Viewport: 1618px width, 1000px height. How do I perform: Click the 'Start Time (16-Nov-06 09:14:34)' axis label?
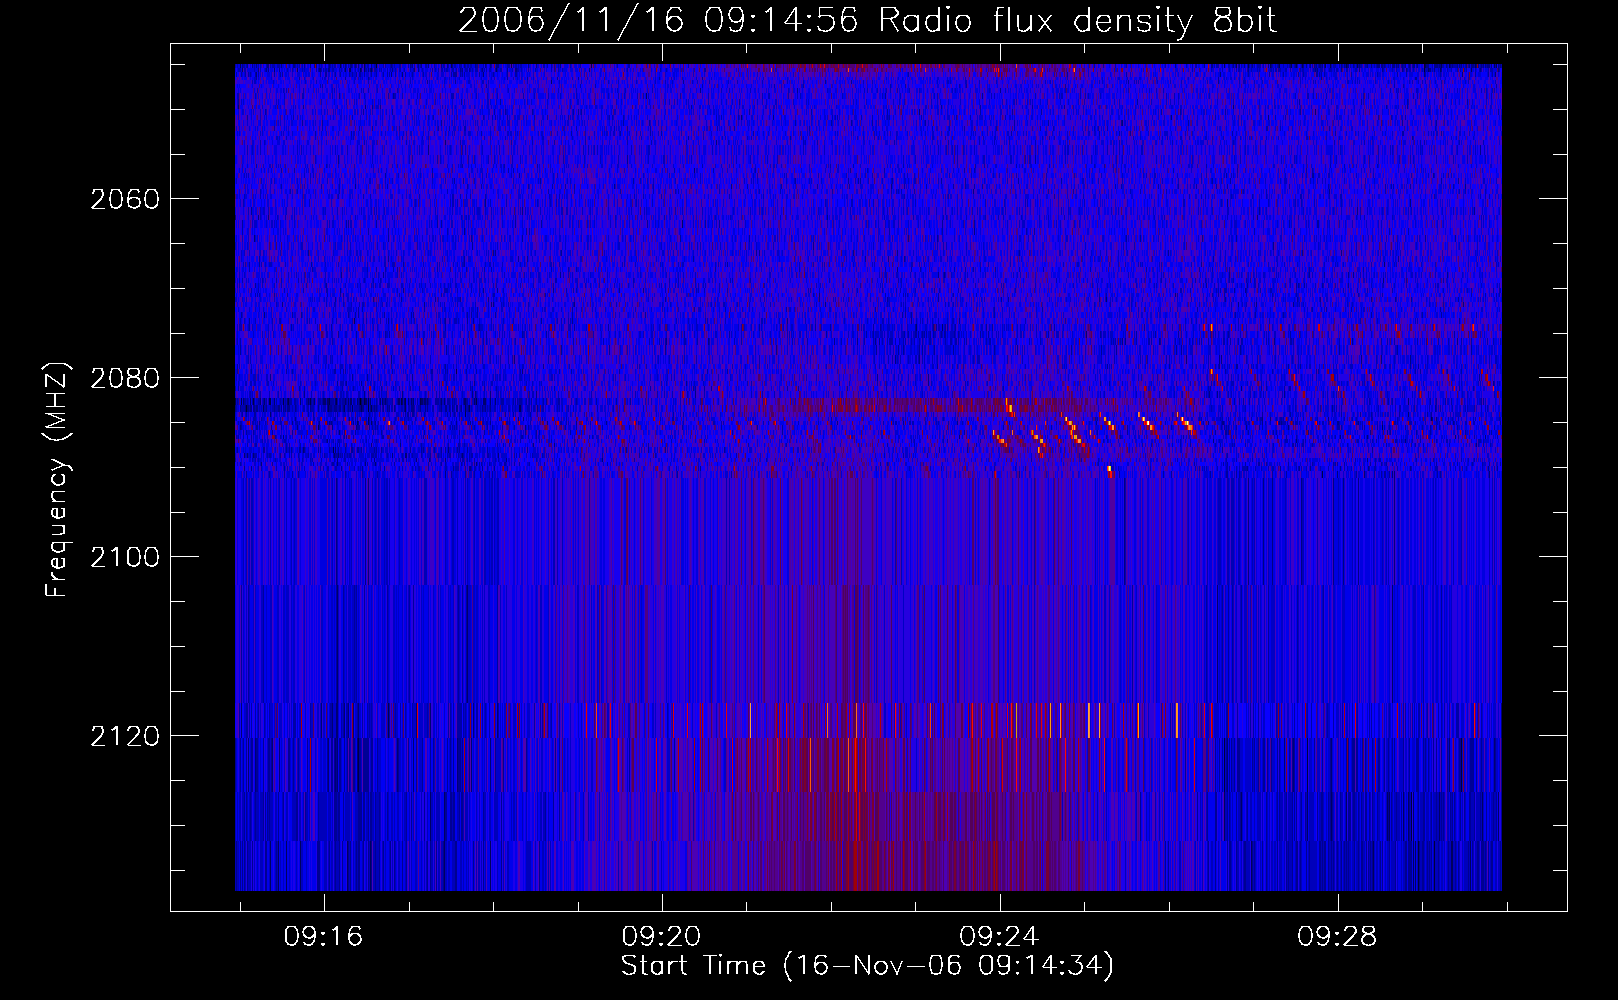click(867, 966)
